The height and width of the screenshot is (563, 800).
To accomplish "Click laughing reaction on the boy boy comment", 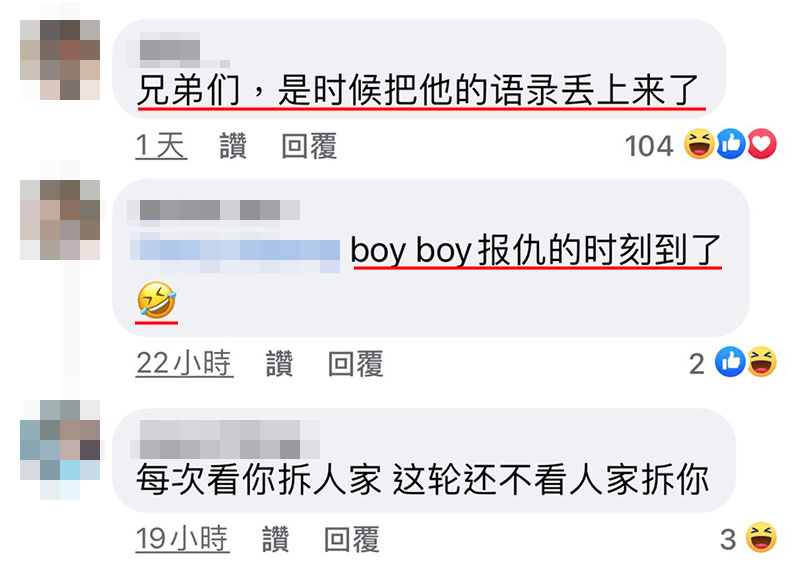I will 762,362.
